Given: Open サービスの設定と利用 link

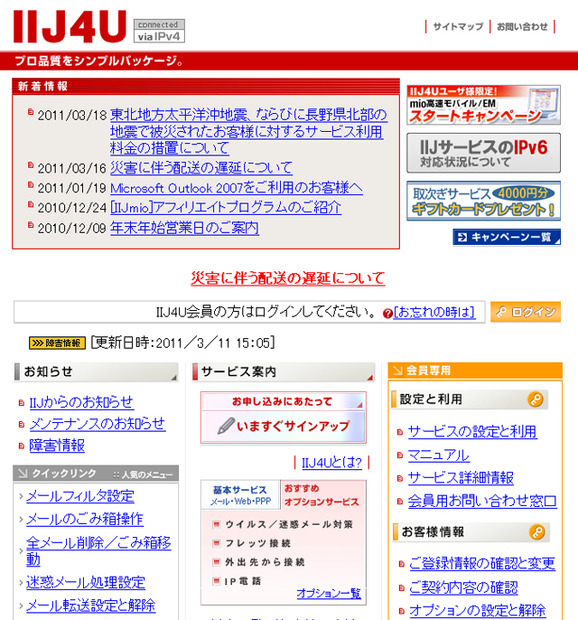Looking at the screenshot, I should click(472, 431).
